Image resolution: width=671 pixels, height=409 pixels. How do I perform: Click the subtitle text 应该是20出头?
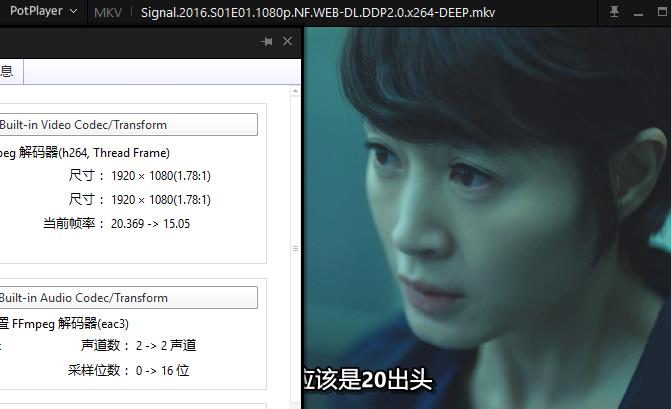point(368,379)
